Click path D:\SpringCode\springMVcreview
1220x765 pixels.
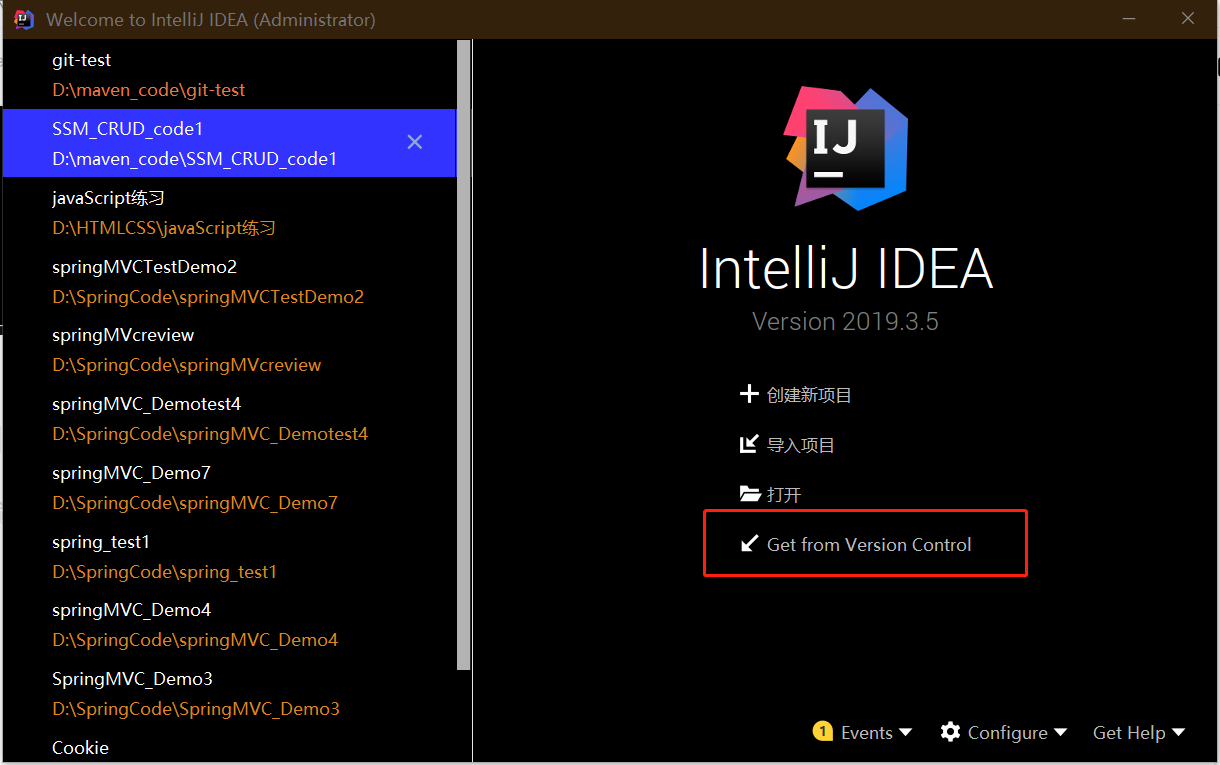[x=187, y=365]
